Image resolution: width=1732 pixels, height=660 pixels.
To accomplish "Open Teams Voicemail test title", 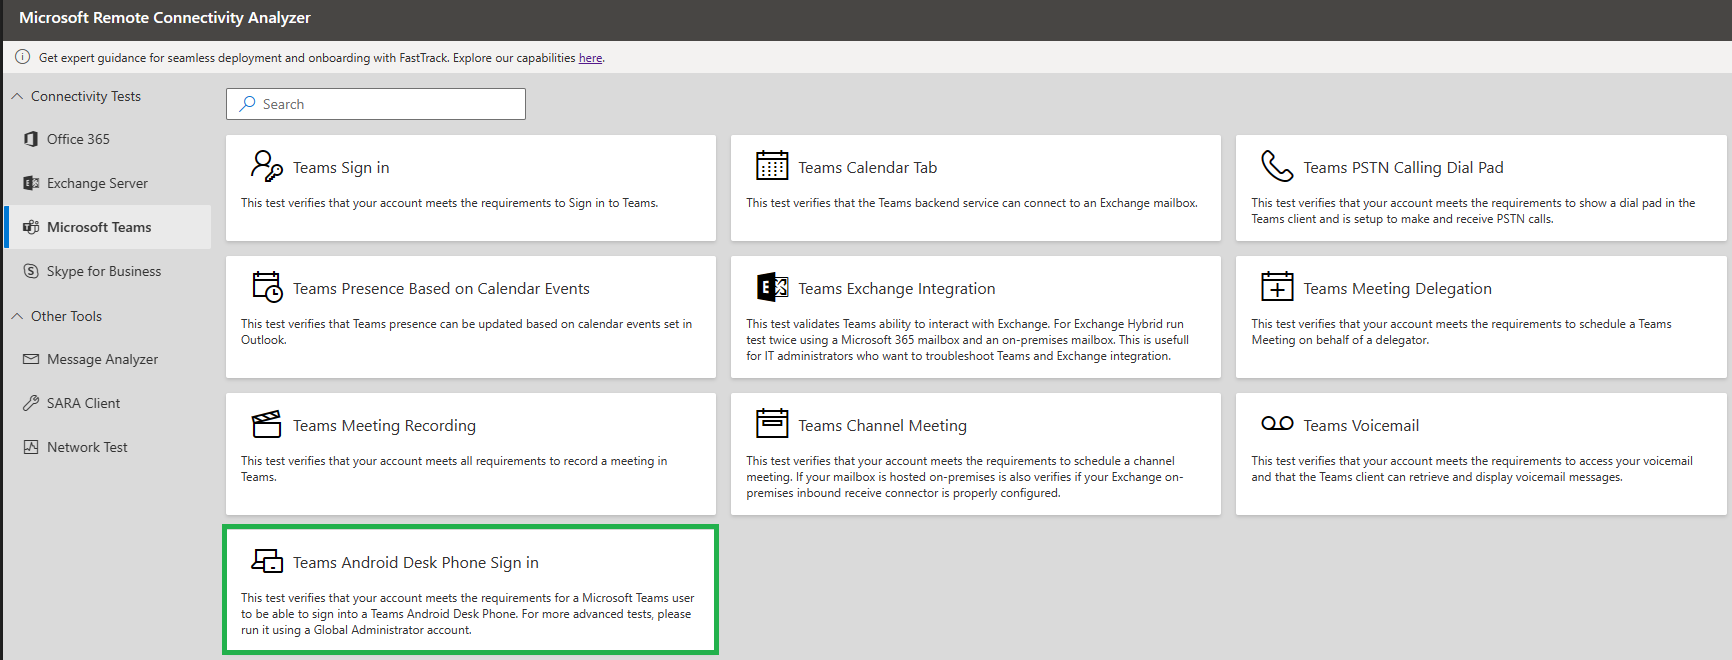I will pyautogui.click(x=1361, y=426).
